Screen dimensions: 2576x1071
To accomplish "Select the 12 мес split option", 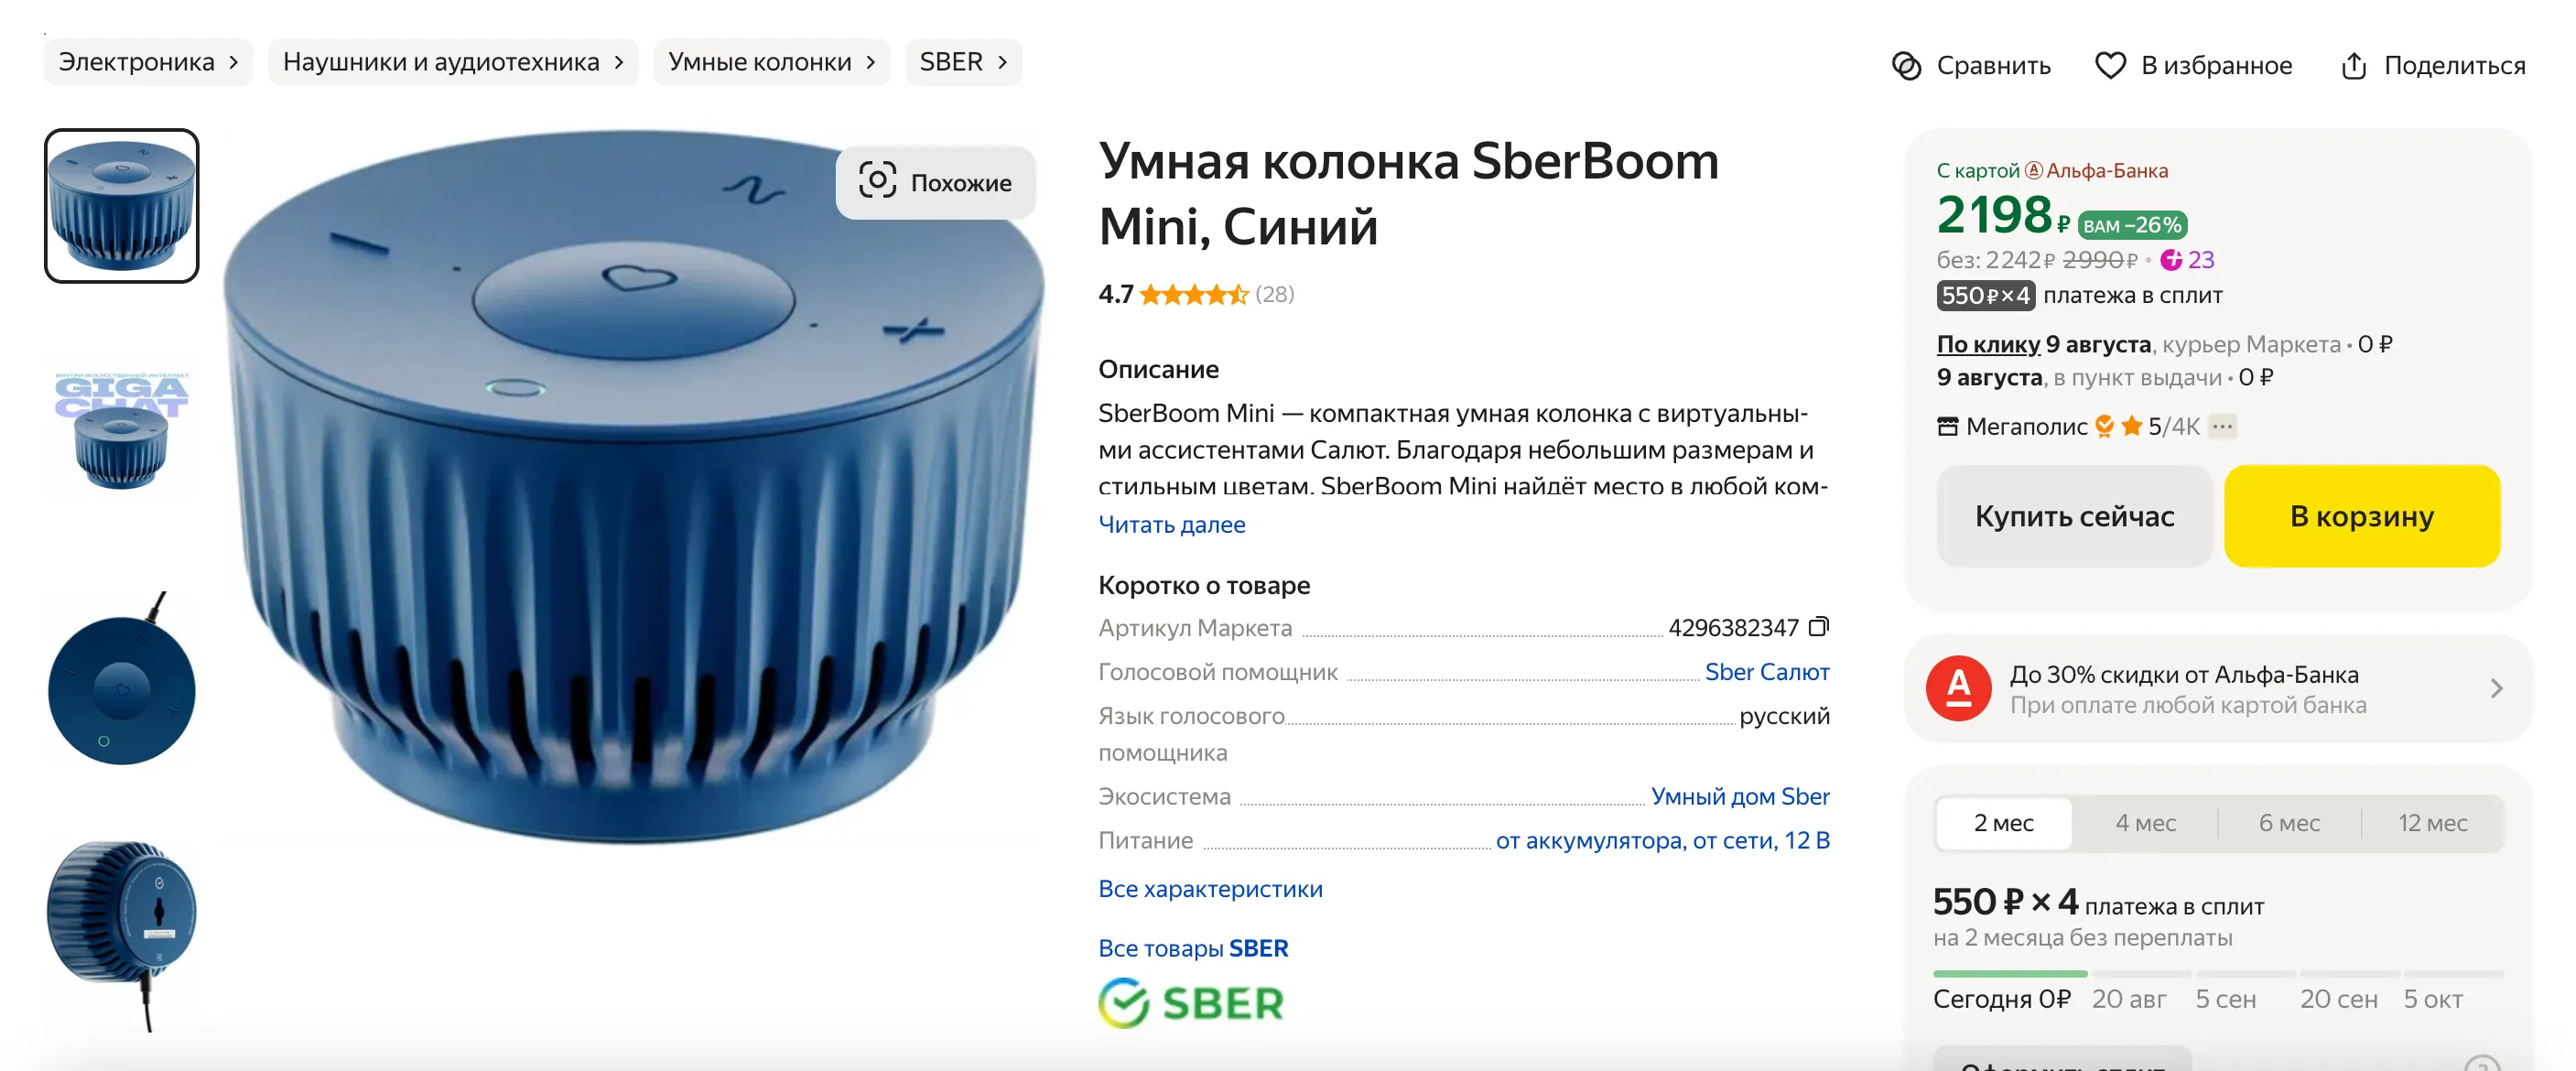I will point(2432,823).
